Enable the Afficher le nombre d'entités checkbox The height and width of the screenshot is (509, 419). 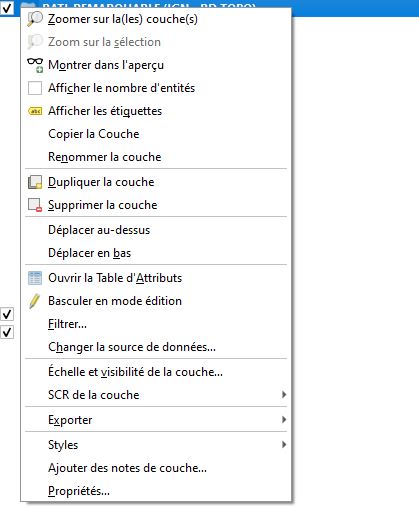tap(35, 88)
